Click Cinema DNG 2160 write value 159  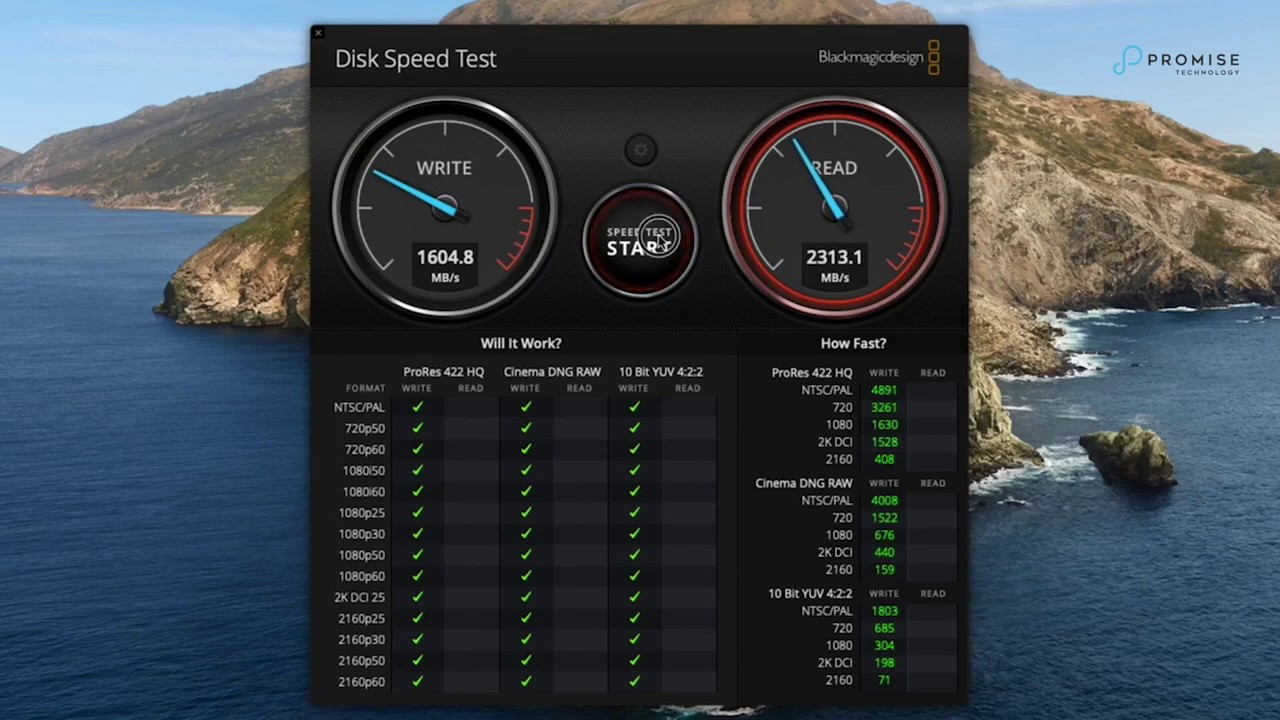click(x=884, y=570)
